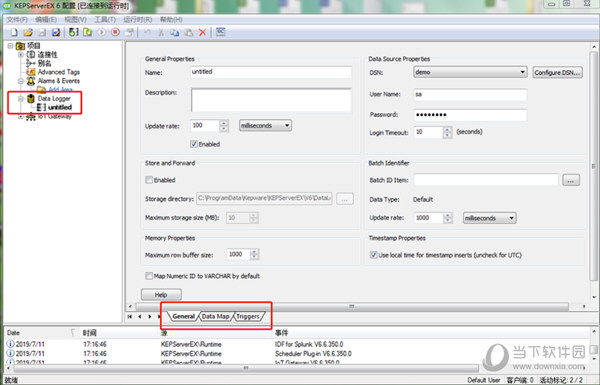Click the Description text box

(271, 100)
